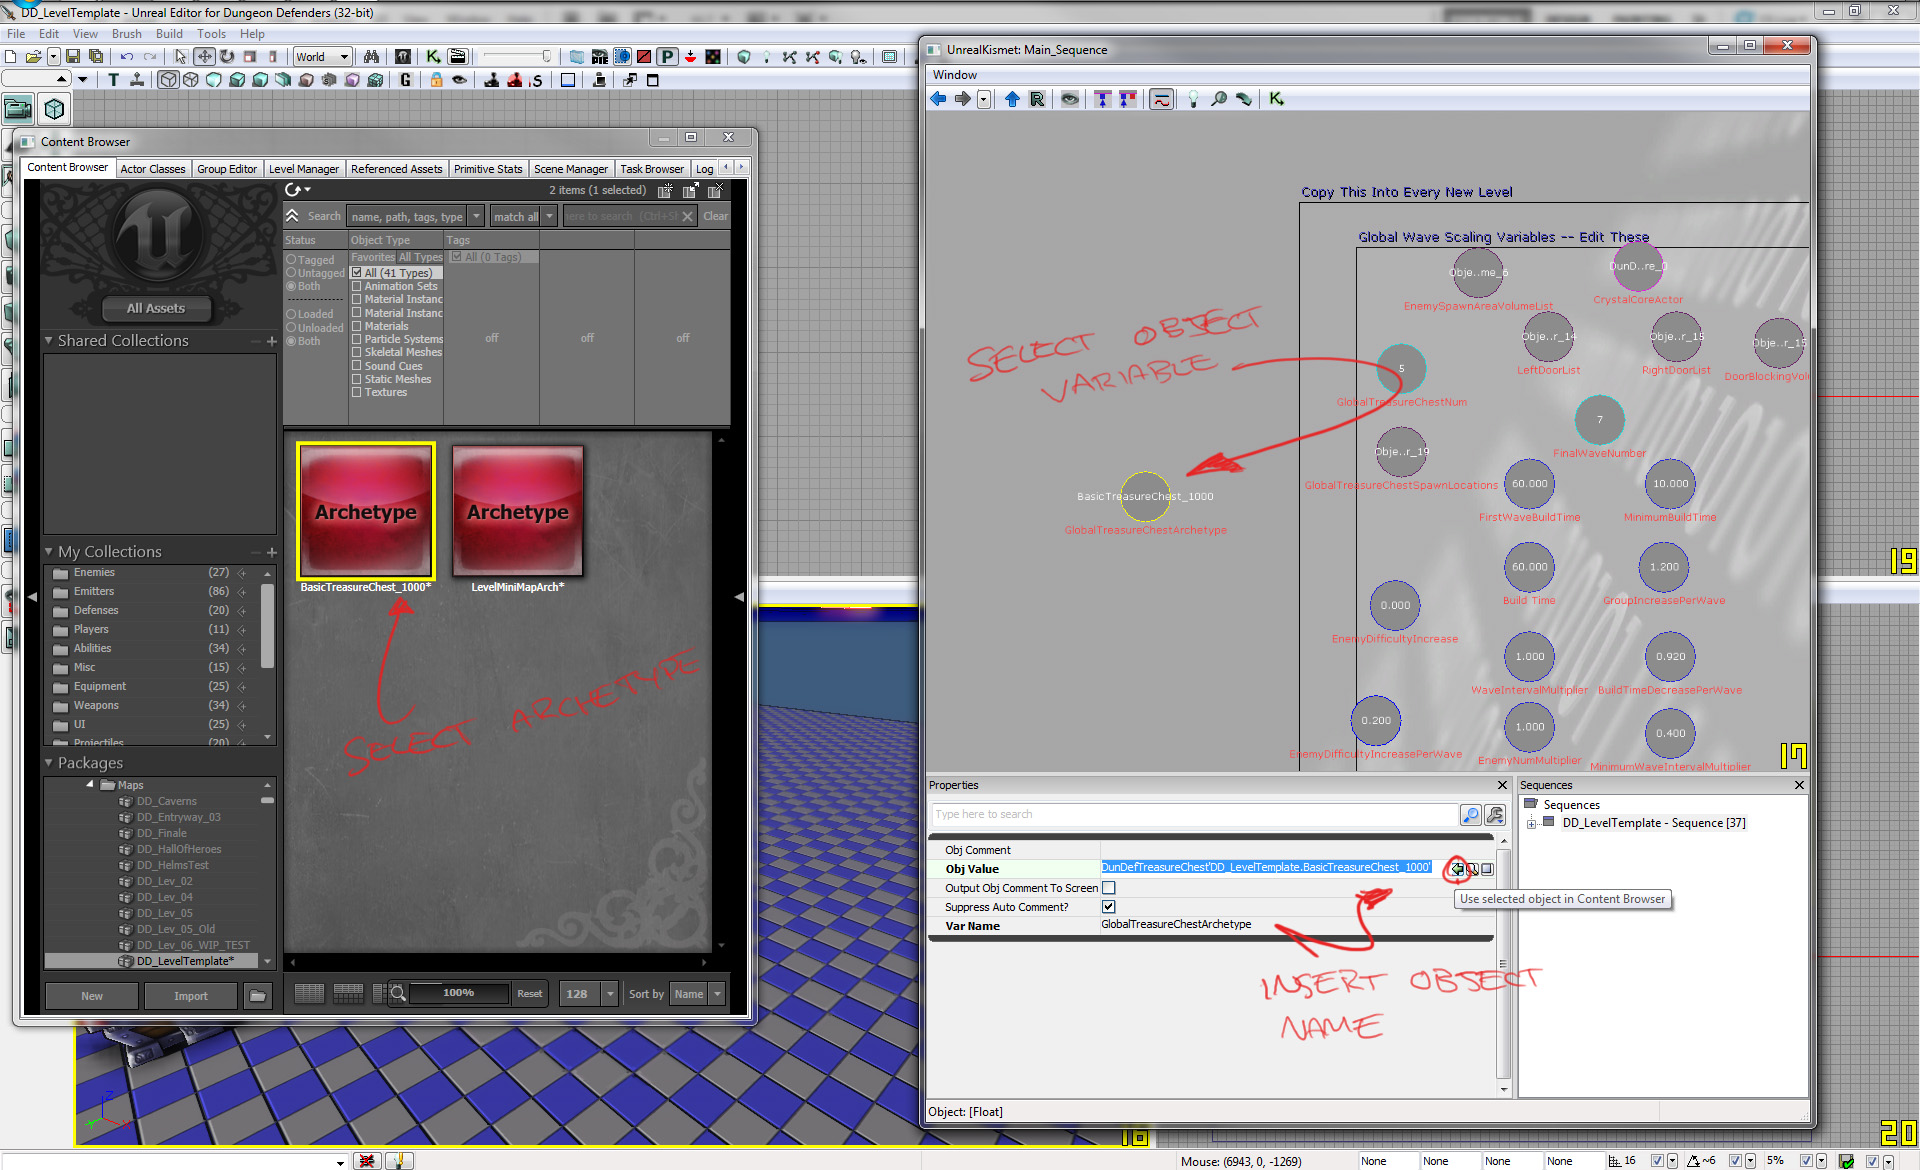
Task: Click the magnifier search icon in Kismet toolbar
Action: click(1219, 99)
